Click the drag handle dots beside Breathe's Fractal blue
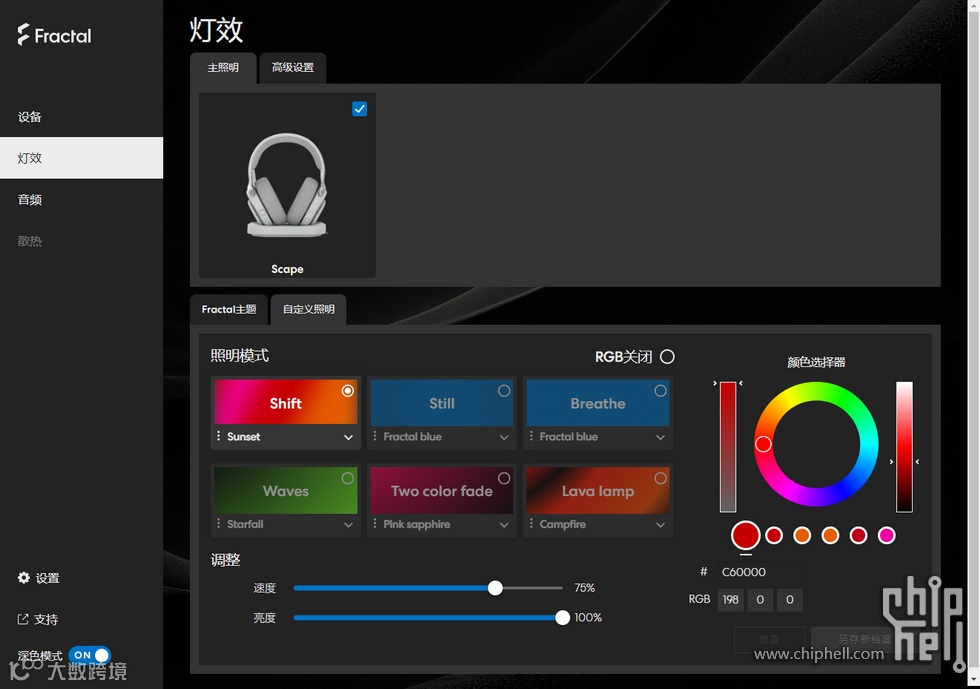 coord(531,436)
